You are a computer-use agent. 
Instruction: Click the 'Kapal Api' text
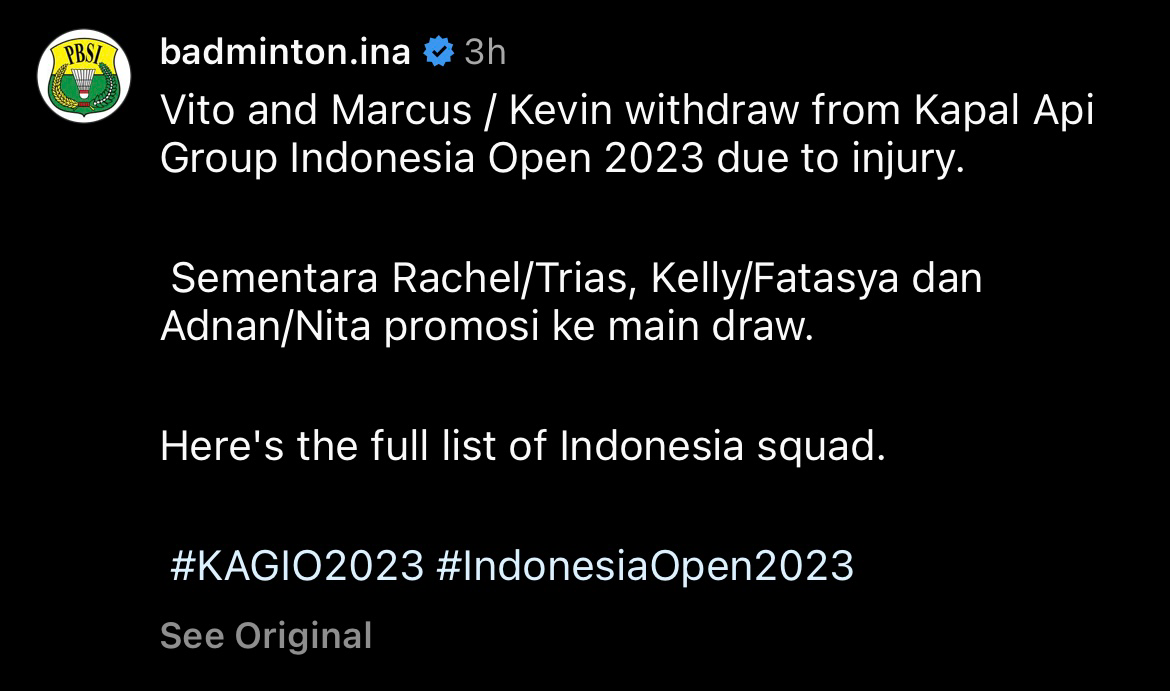[x=1004, y=111]
